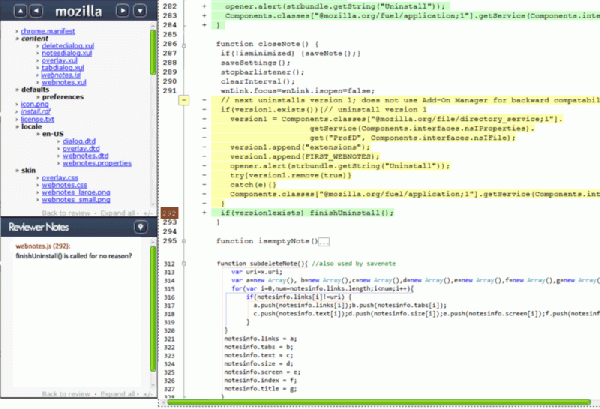
Task: Open license.txt file
Action: 38,119
